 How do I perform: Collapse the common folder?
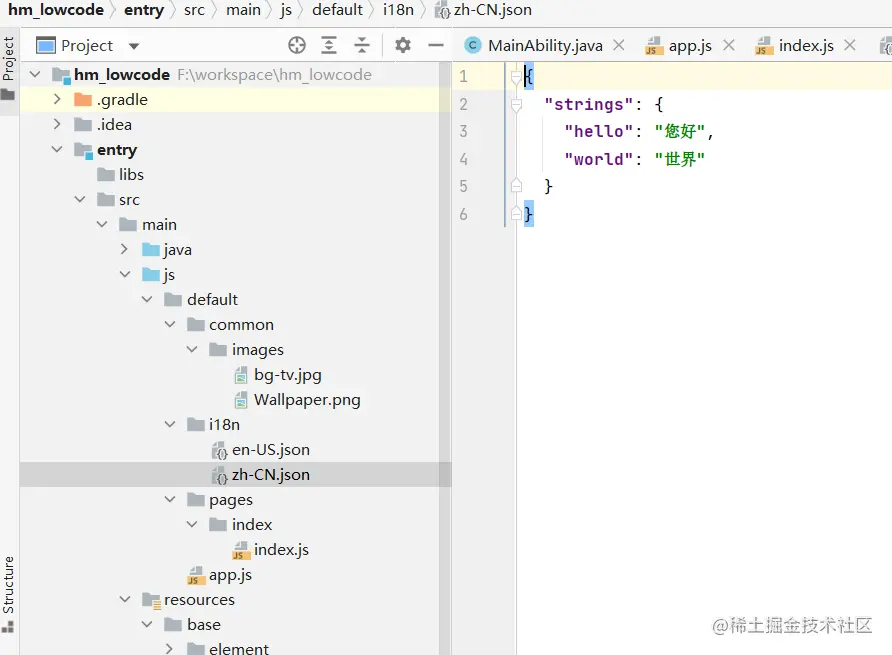(x=170, y=324)
